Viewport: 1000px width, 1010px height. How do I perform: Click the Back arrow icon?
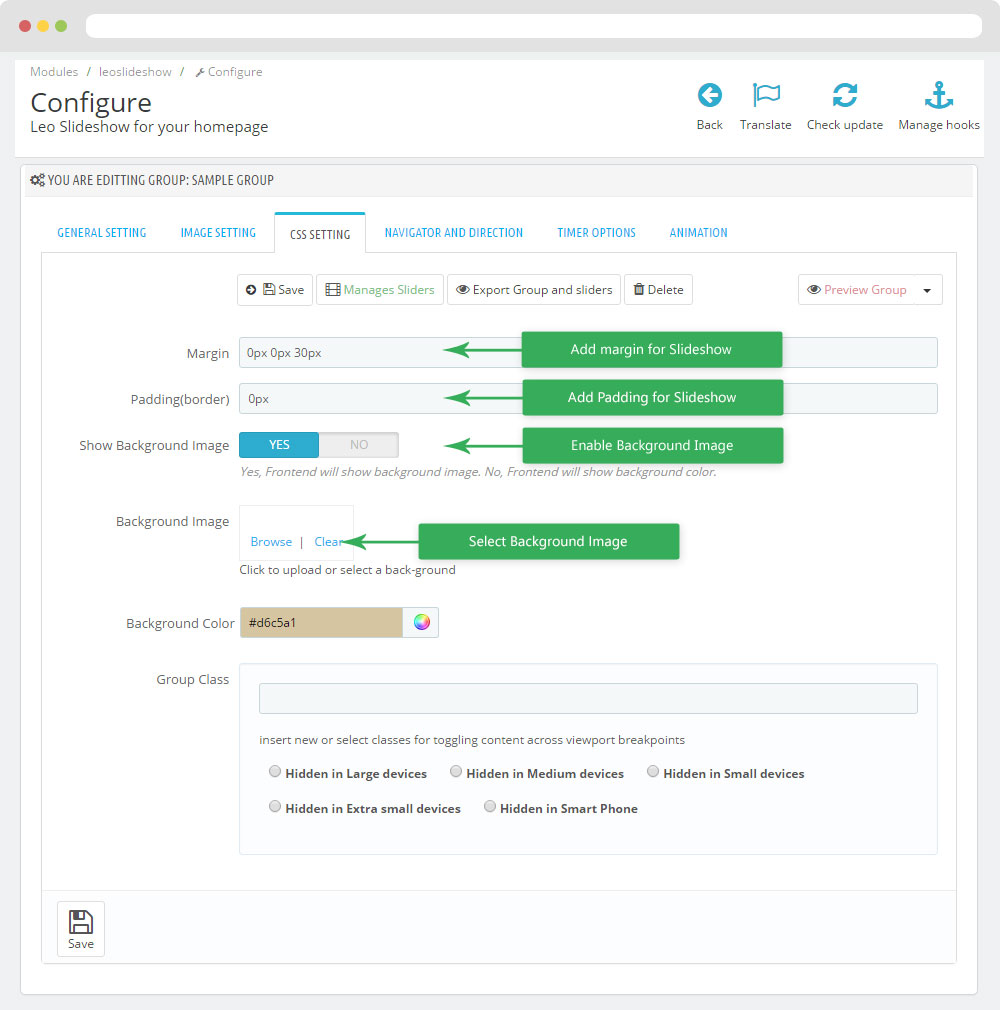coord(709,95)
